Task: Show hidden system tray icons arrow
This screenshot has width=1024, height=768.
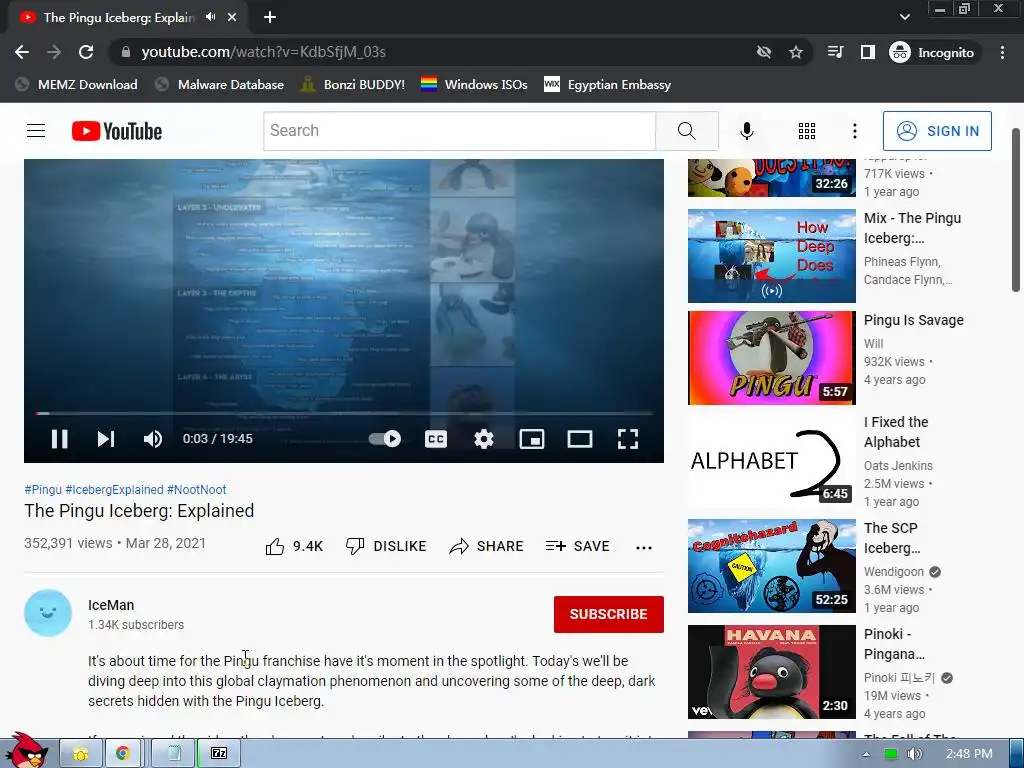Action: (866, 754)
